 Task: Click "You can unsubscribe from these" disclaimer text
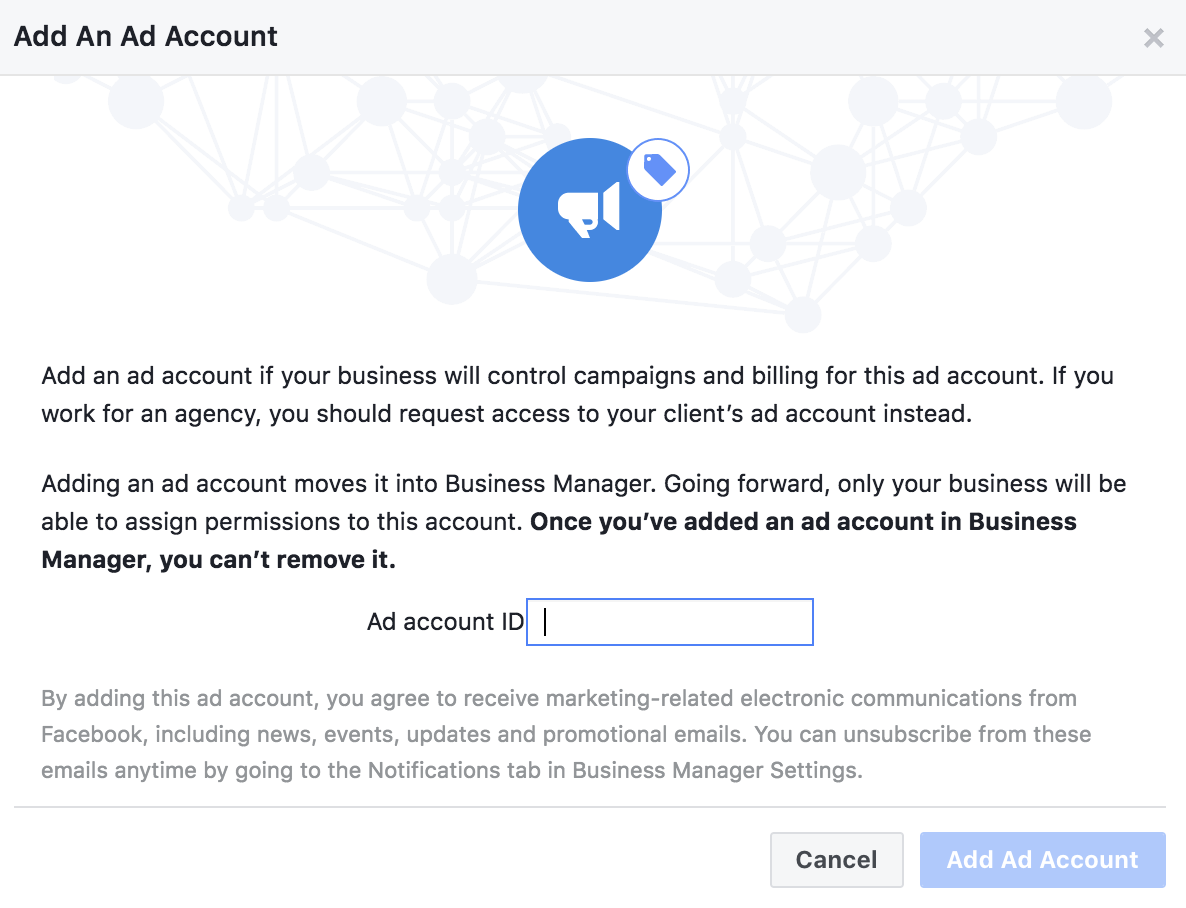[x=923, y=734]
